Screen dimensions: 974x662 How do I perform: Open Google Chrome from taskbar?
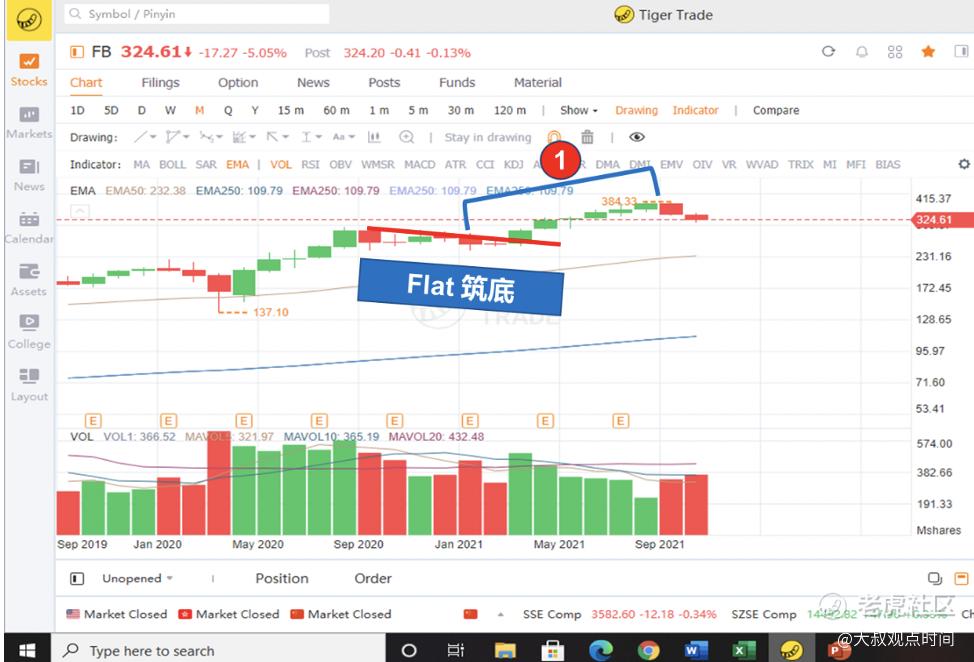[x=649, y=650]
